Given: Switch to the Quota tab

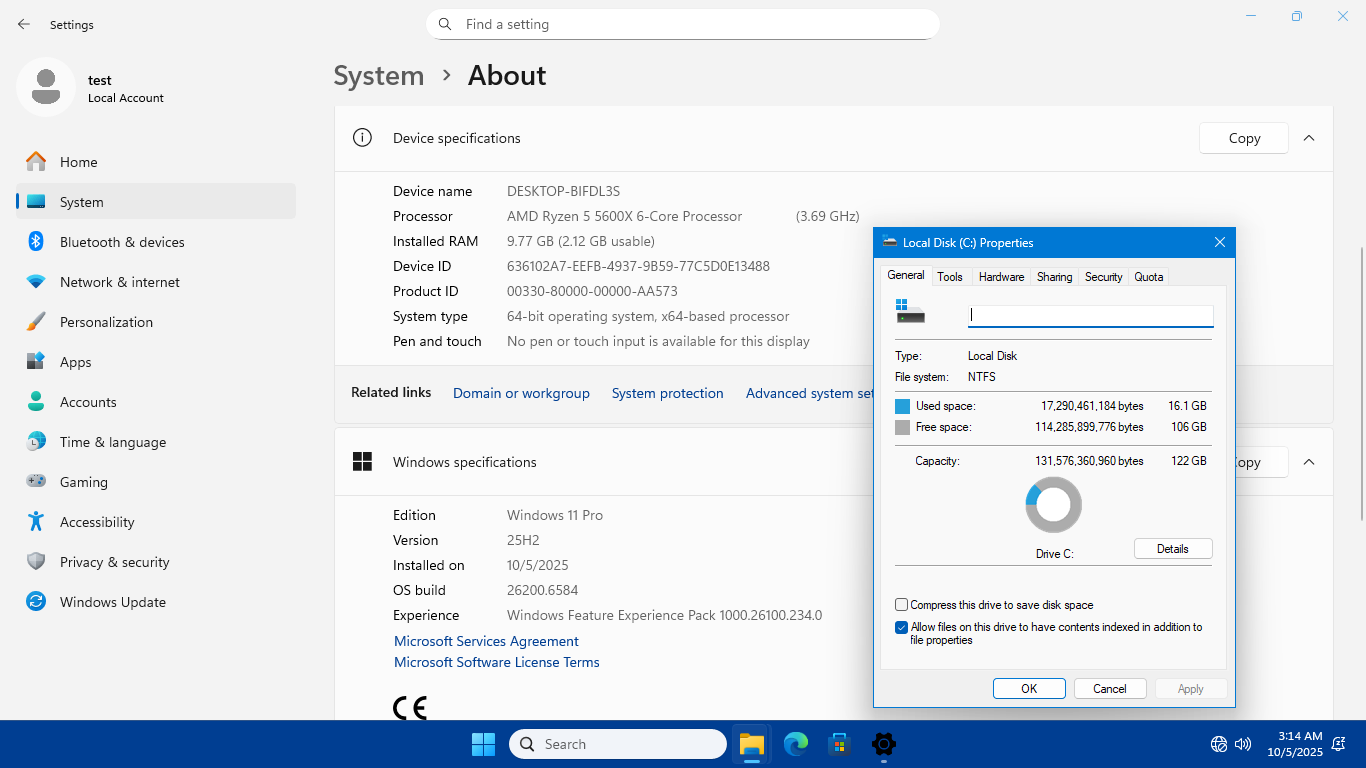Looking at the screenshot, I should [1148, 277].
